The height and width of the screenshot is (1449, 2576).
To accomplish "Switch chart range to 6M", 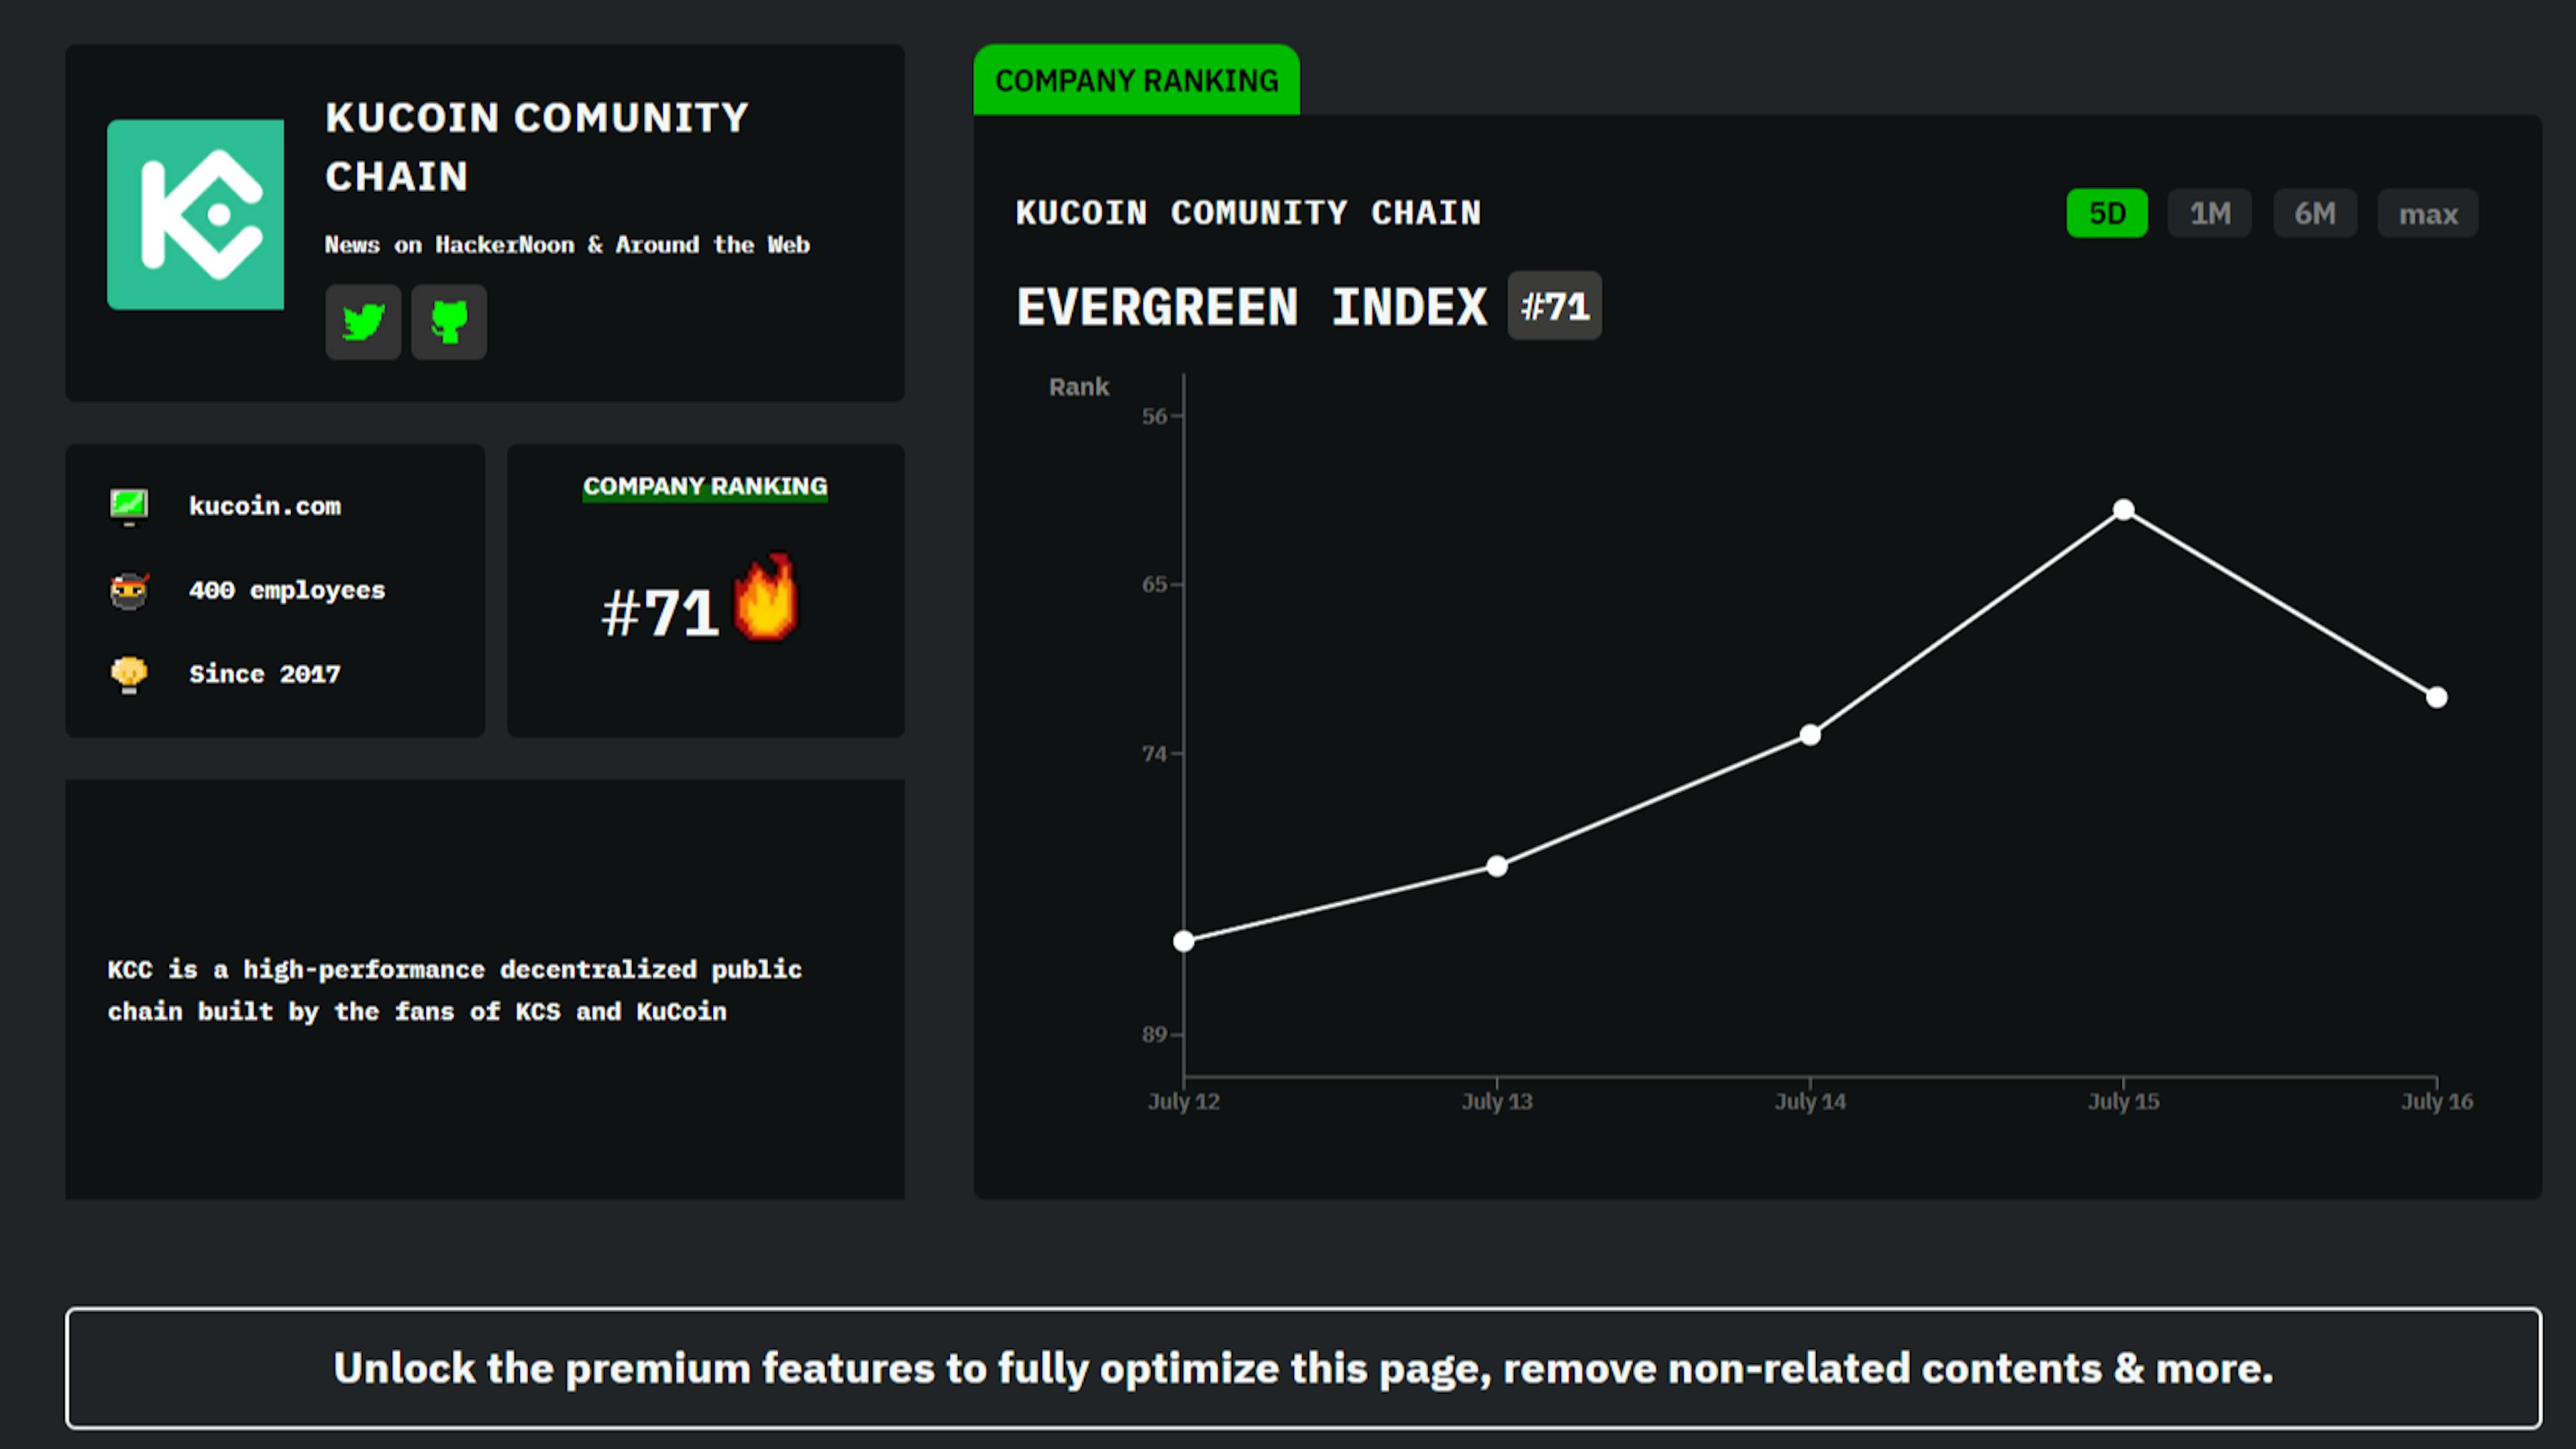I will point(2315,213).
